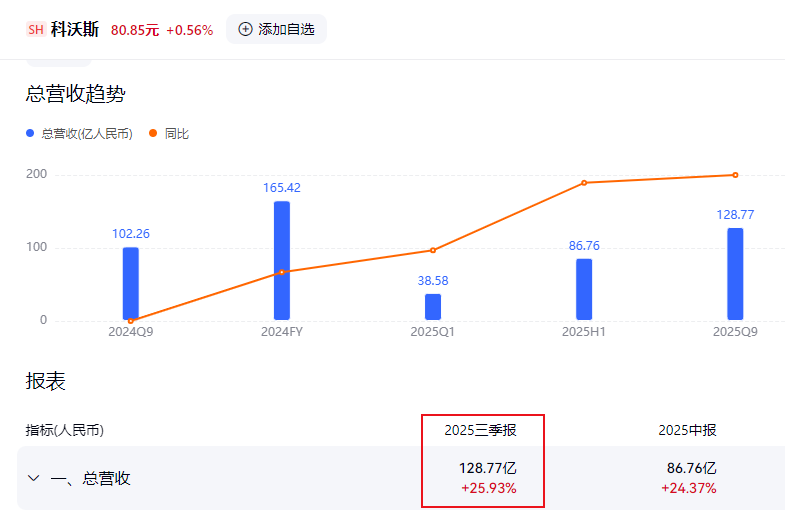
Task: Click the 同比 line point above 2025Q9
Action: point(735,175)
